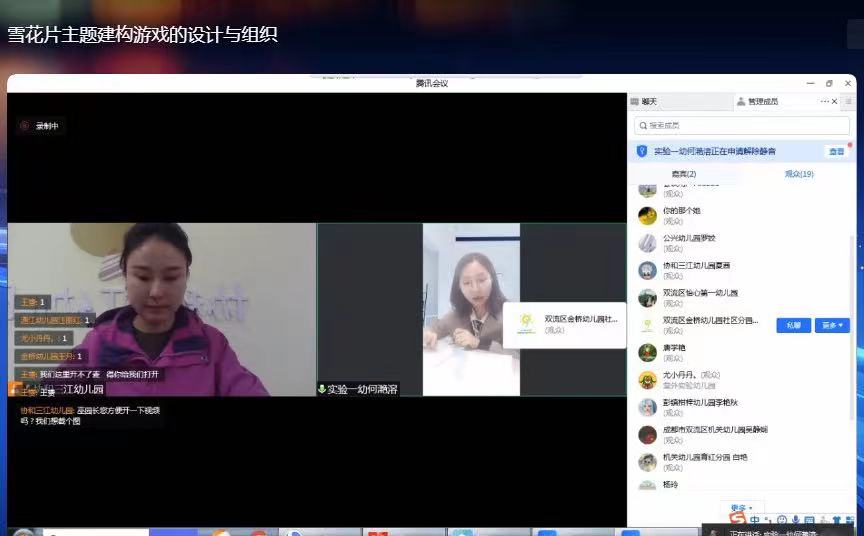The height and width of the screenshot is (536, 864).
Task: Click avatar of 你的那个她
Action: pos(648,215)
